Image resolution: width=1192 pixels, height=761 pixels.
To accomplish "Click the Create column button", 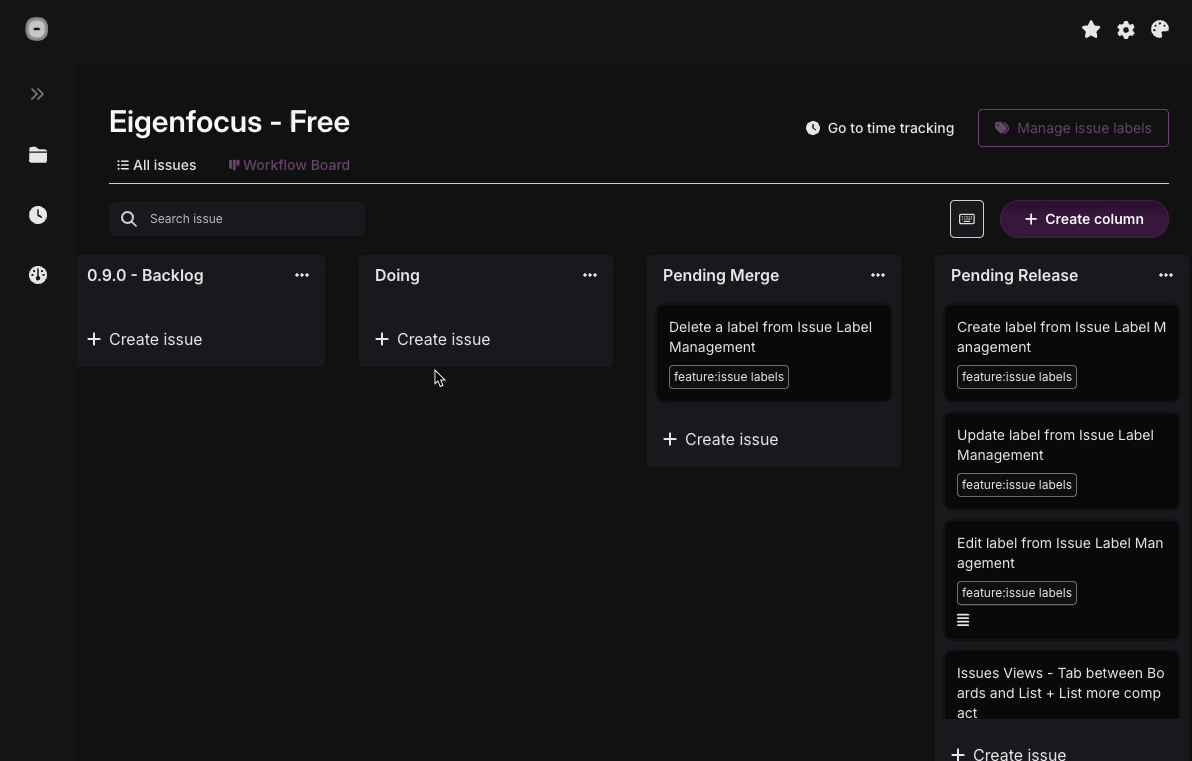I will click(x=1084, y=218).
